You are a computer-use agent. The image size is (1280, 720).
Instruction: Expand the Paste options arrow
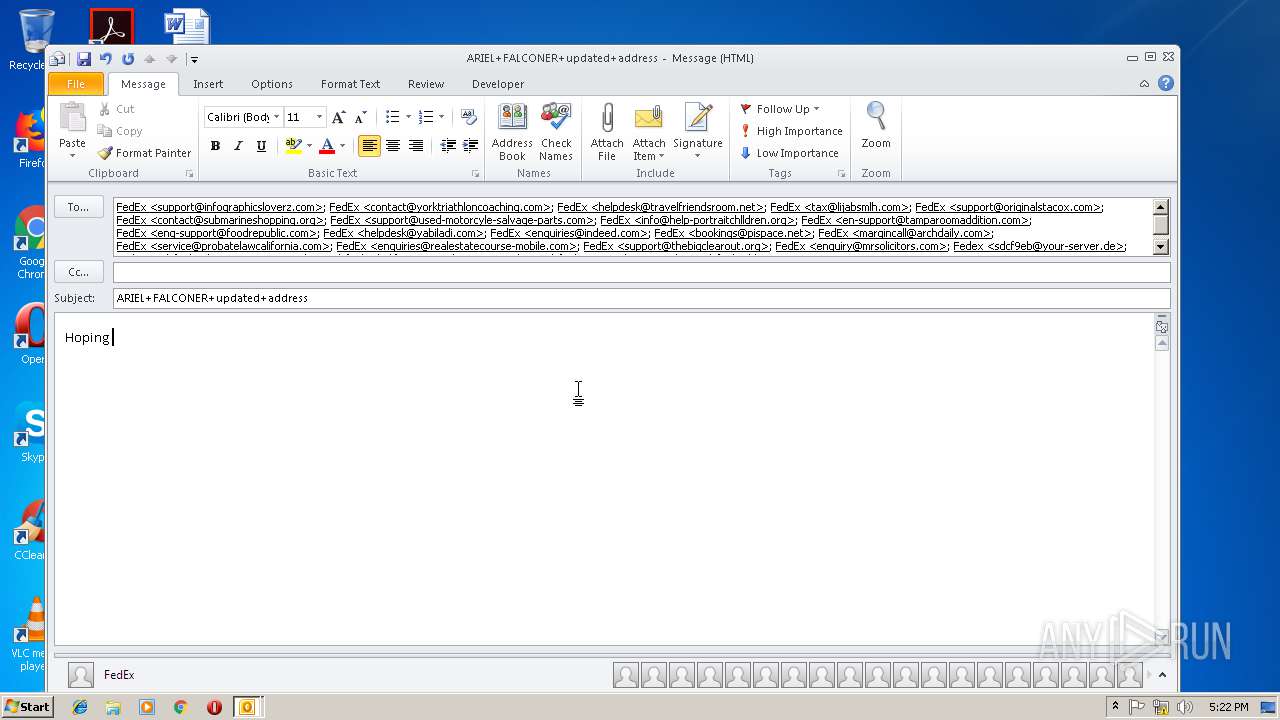pyautogui.click(x=72, y=156)
